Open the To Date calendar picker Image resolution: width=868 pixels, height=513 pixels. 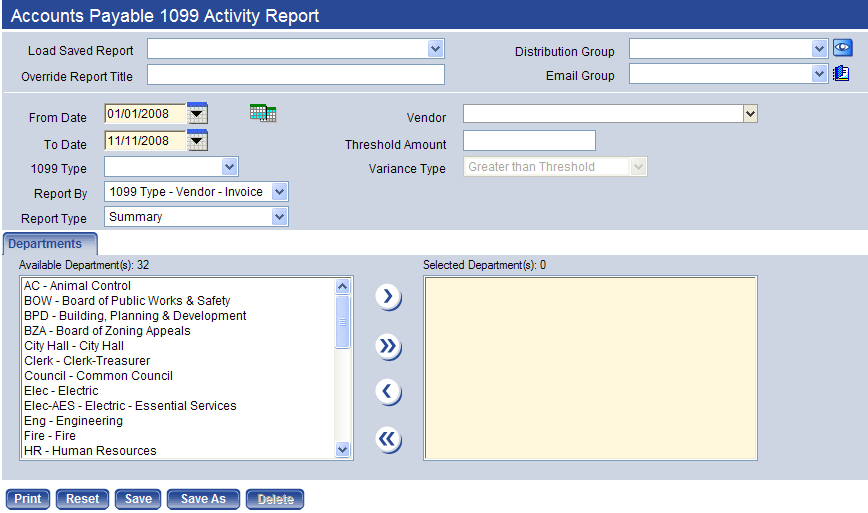(x=197, y=141)
